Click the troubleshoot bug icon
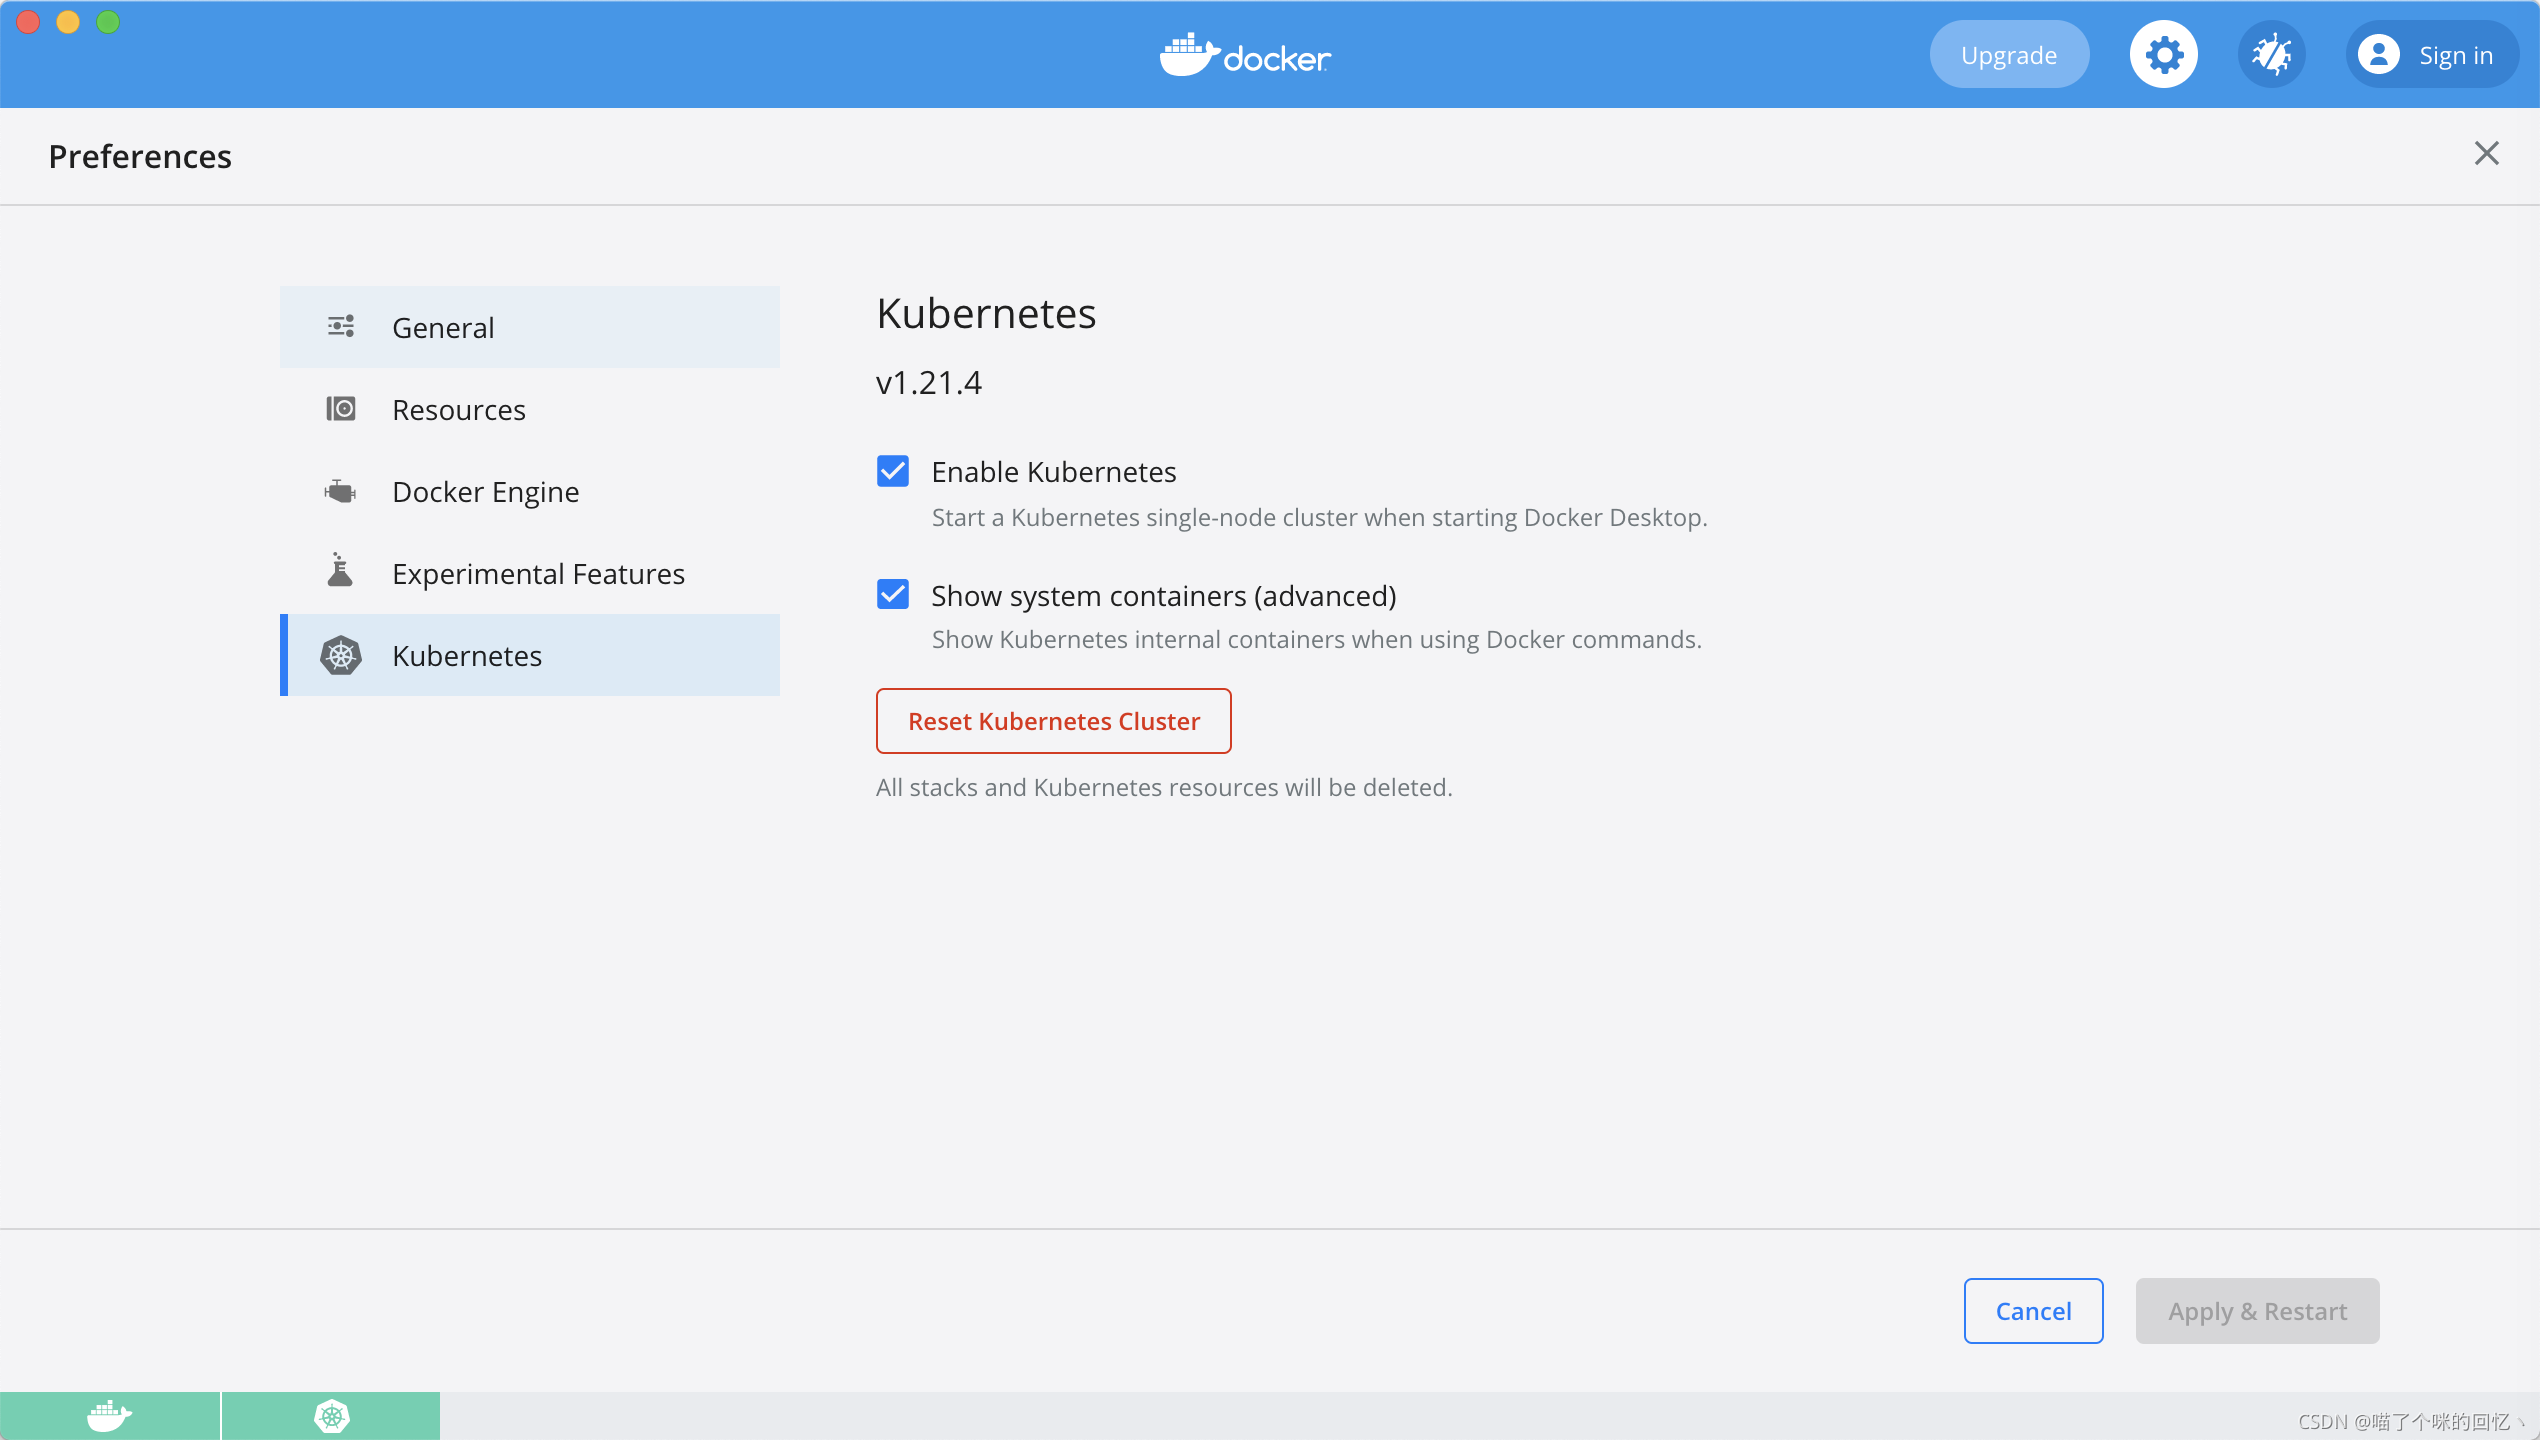 point(2271,55)
